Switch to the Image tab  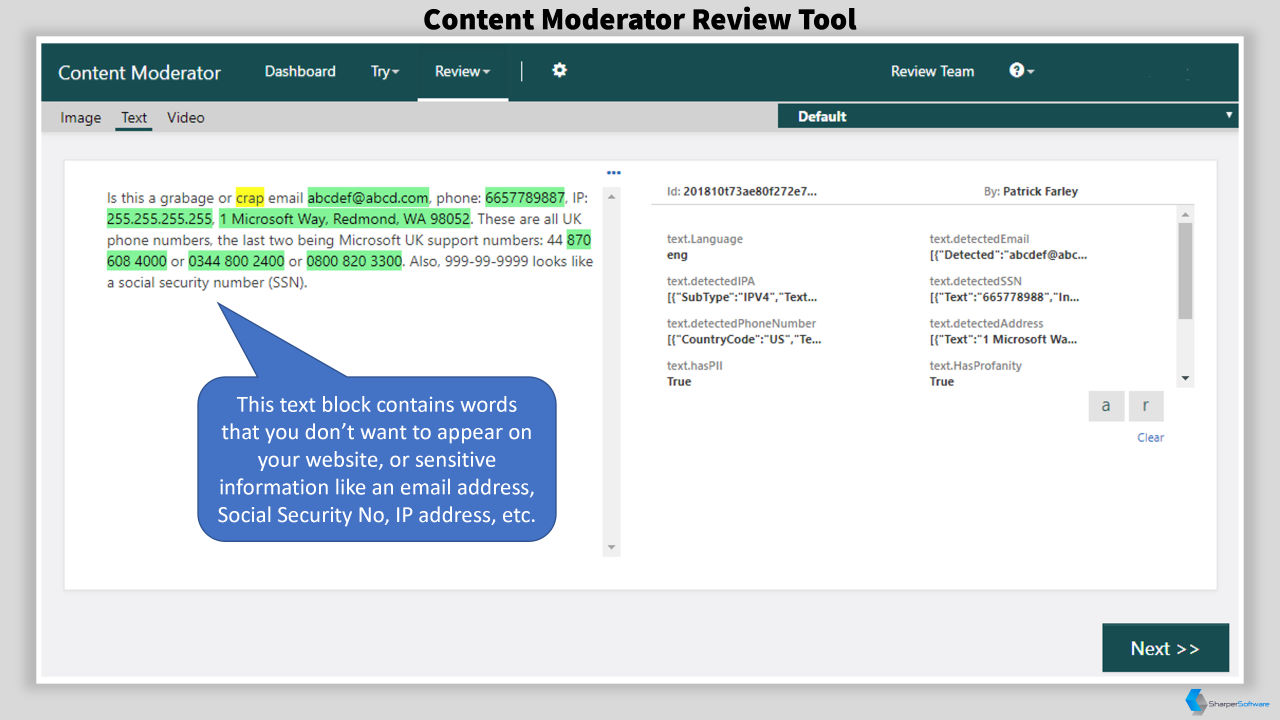80,118
